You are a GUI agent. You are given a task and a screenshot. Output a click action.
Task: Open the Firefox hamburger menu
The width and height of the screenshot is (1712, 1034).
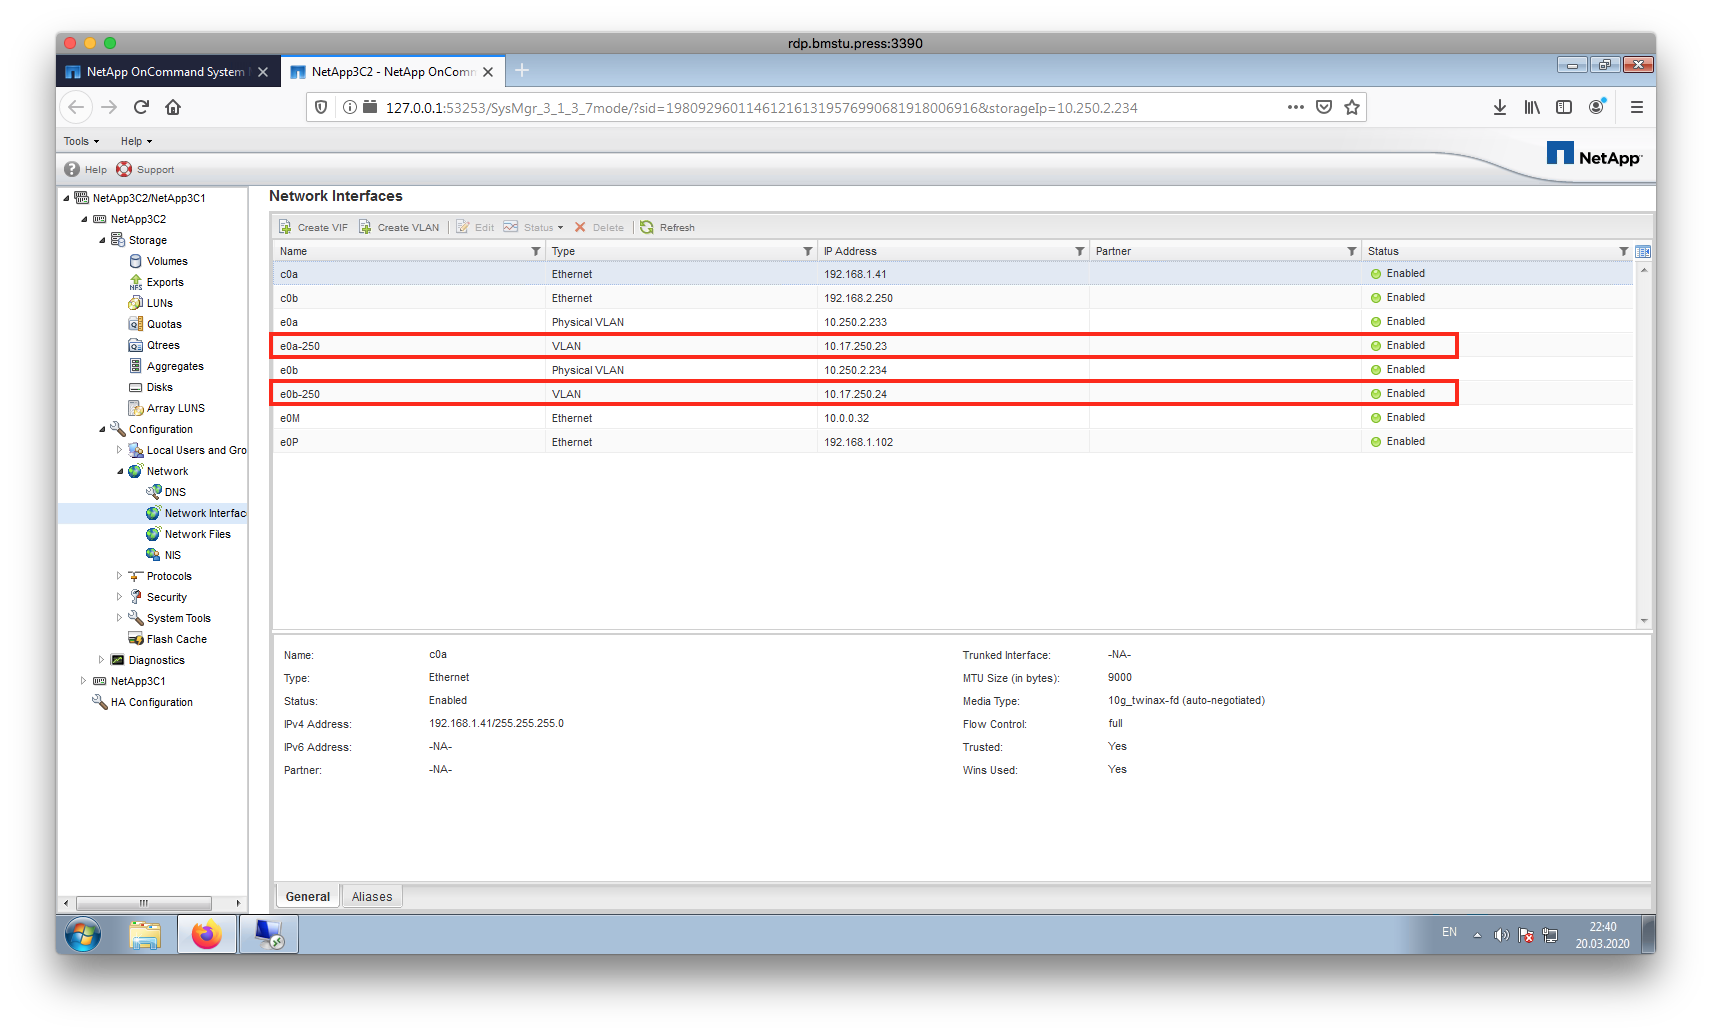1637,107
